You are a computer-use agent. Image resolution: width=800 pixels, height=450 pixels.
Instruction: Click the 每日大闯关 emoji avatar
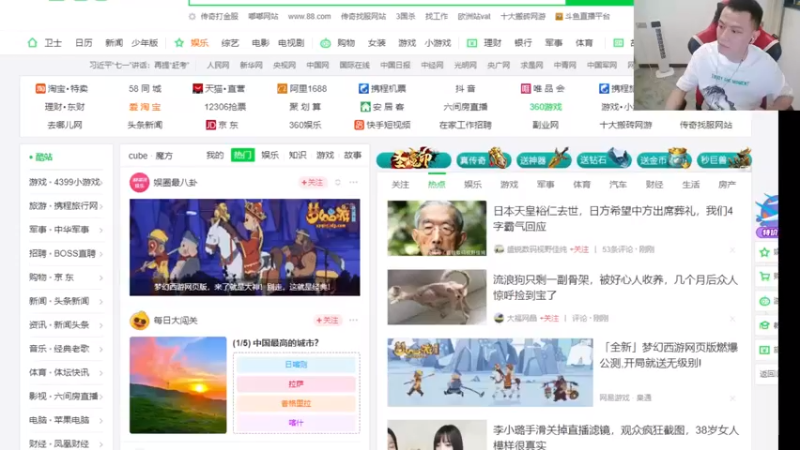139,320
